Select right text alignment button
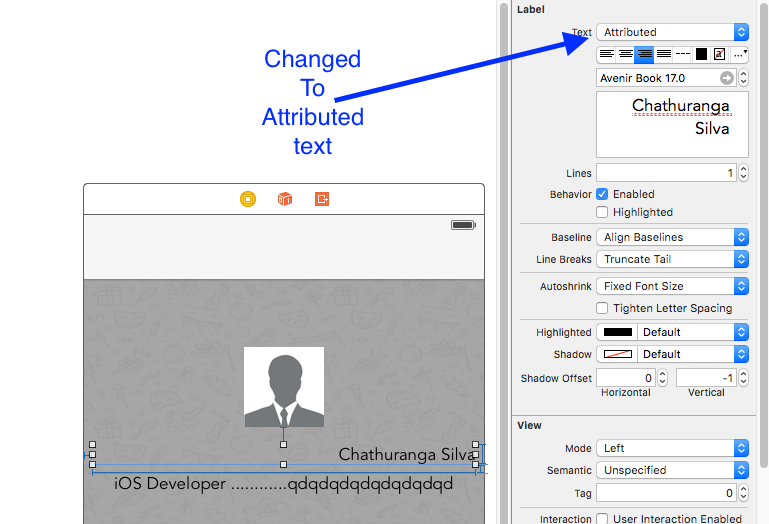Screen dimensions: 769x524 [x=644, y=54]
